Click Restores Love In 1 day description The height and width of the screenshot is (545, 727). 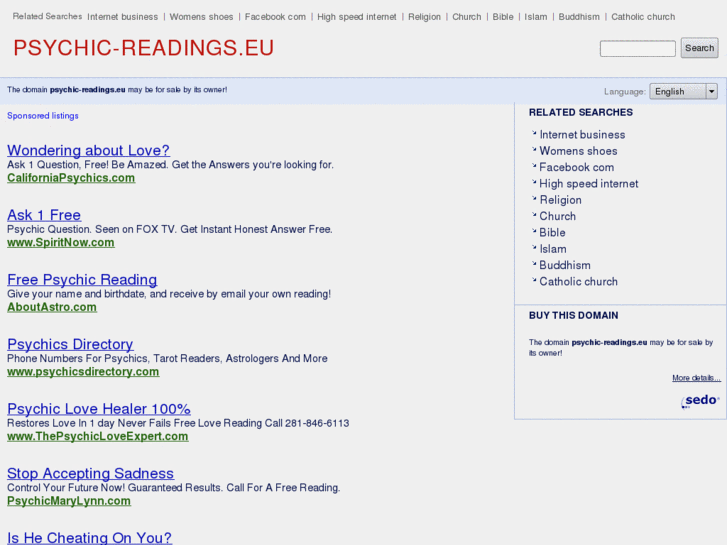click(178, 423)
